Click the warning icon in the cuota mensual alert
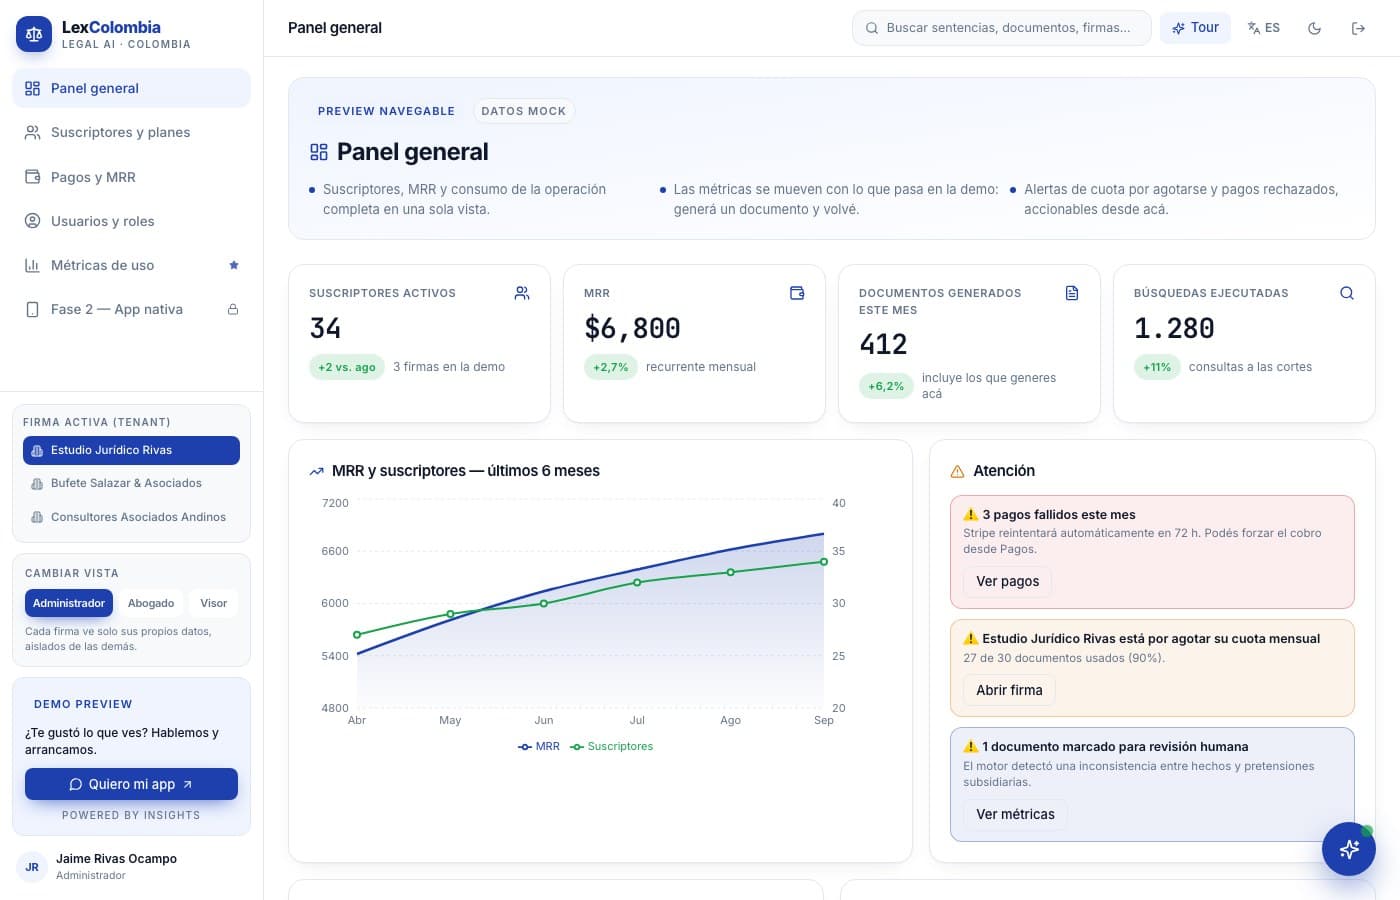1400x900 pixels. [970, 638]
